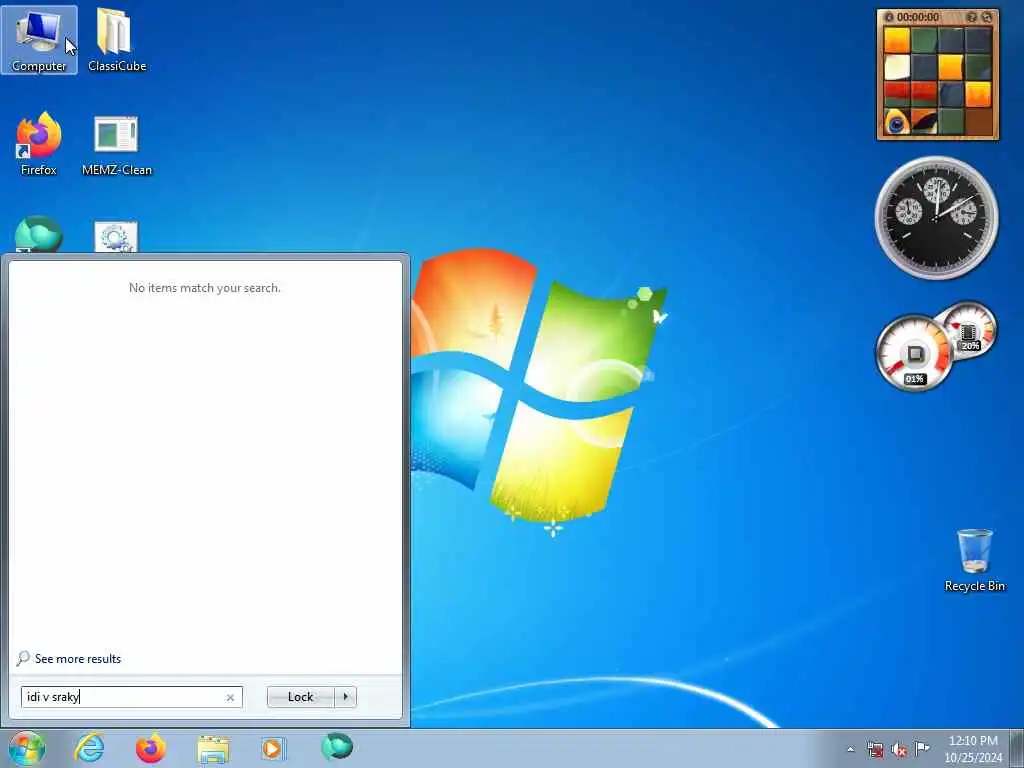Click the network status tray icon
This screenshot has height=768, width=1024.
pos(875,749)
